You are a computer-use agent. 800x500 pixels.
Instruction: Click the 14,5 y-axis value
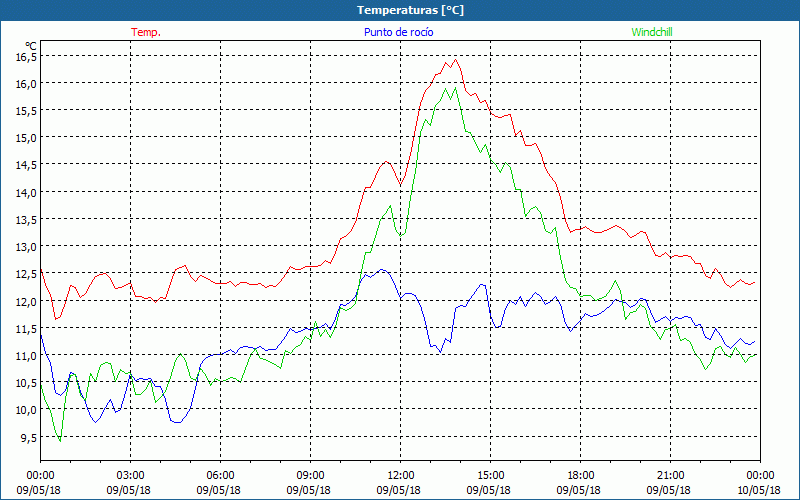pos(26,165)
